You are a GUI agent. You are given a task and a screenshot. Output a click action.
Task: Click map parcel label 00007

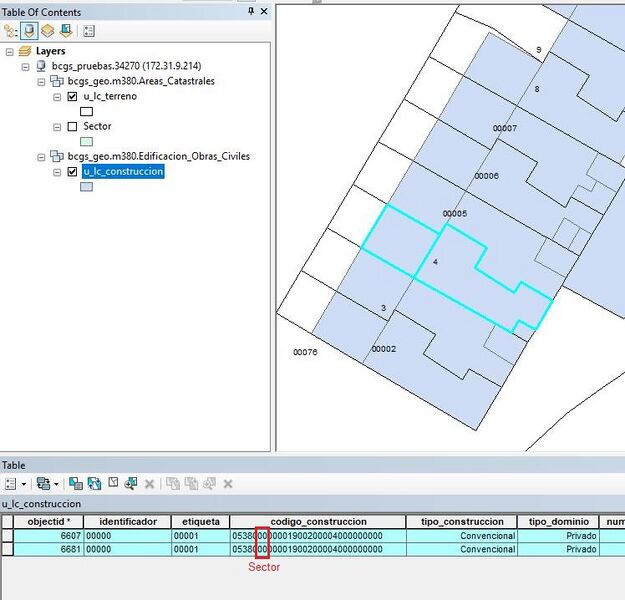(x=505, y=128)
